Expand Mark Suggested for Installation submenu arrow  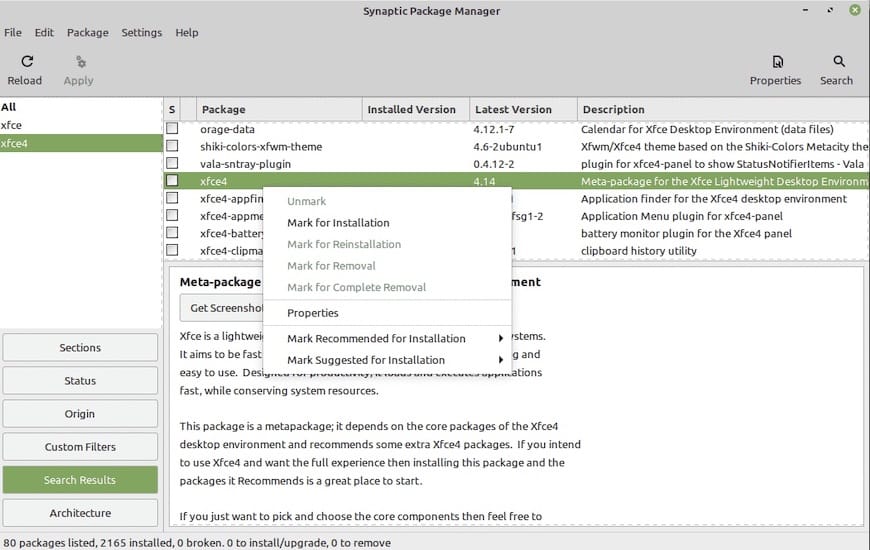click(x=500, y=360)
